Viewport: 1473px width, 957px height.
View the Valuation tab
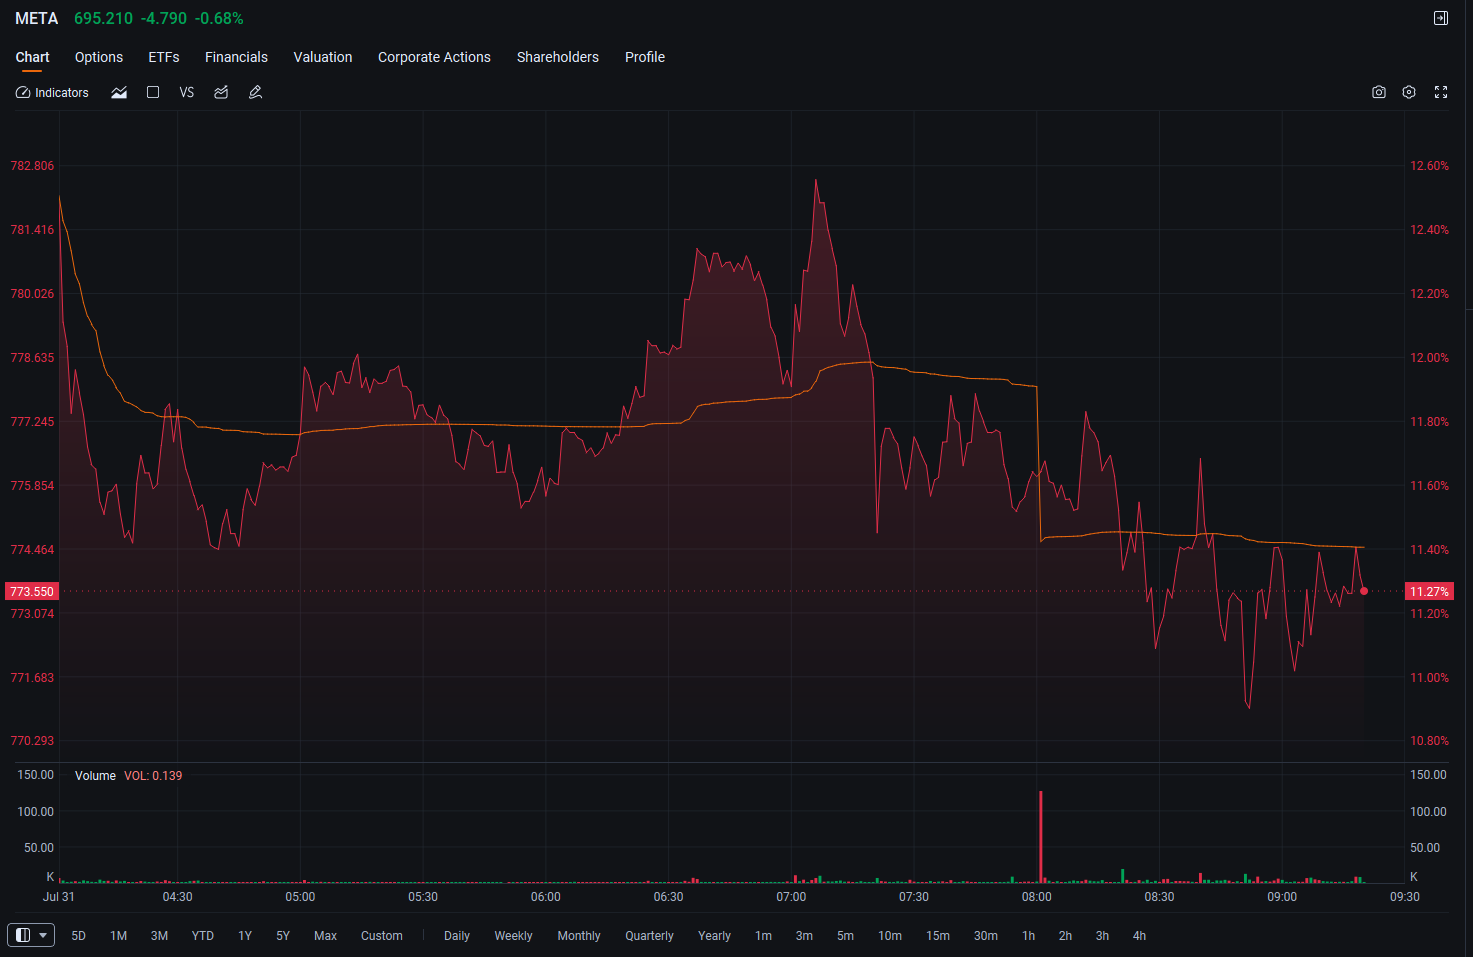point(323,57)
